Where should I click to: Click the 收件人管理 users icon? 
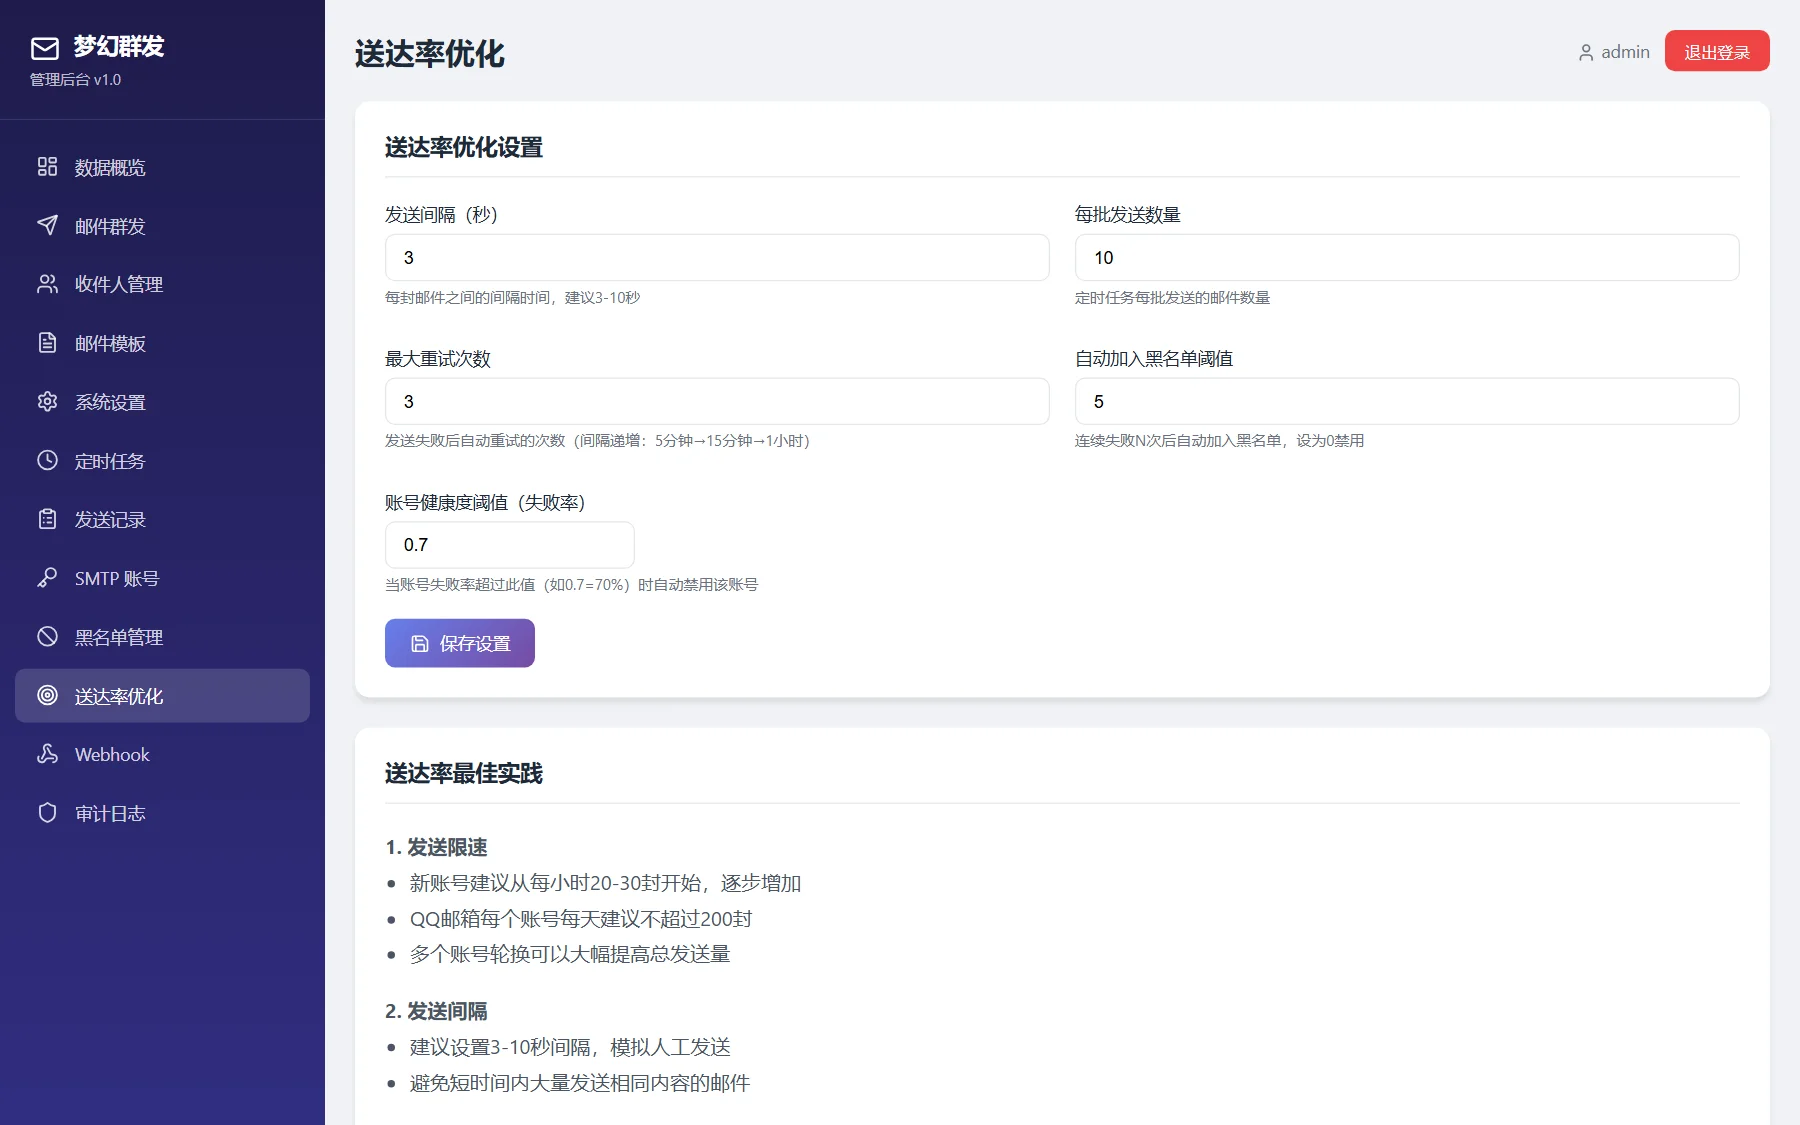47,284
